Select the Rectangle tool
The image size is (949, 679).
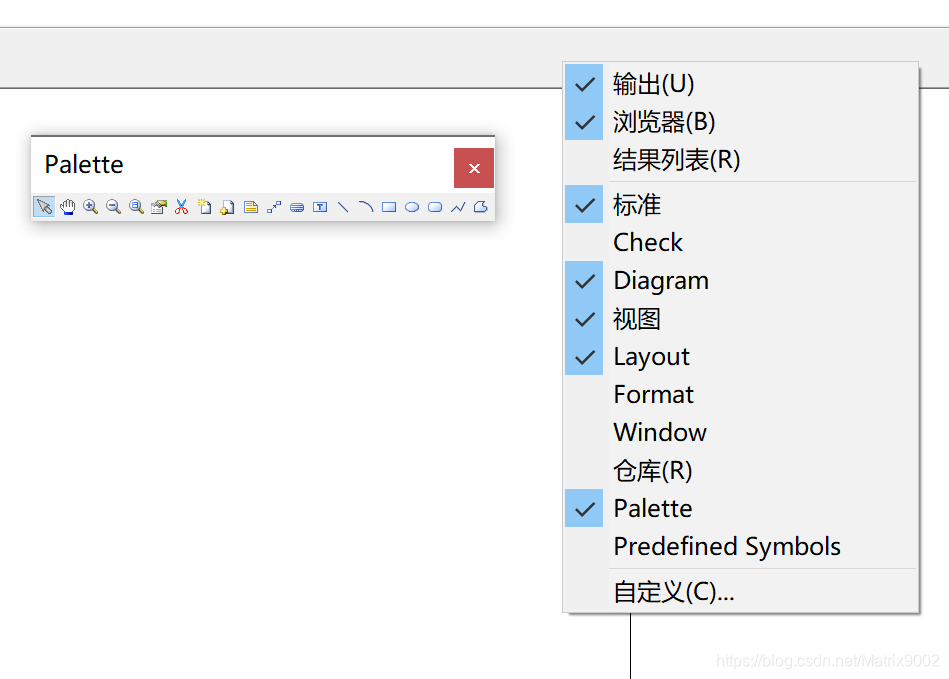coord(389,207)
